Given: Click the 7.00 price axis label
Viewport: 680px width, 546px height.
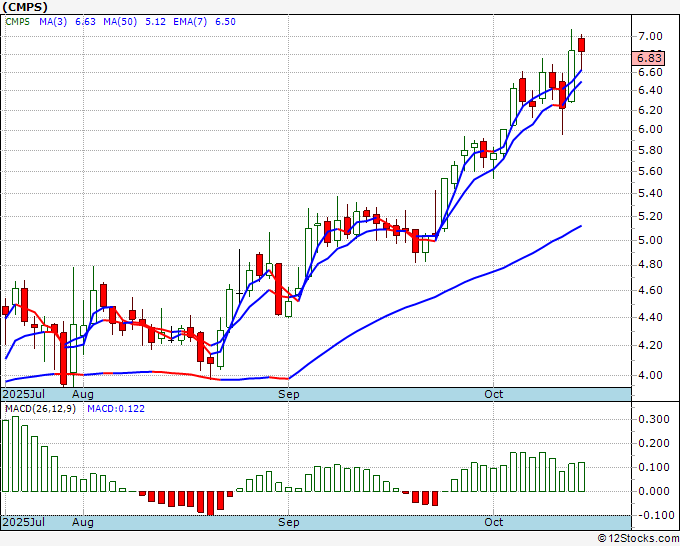Looking at the screenshot, I should [650, 36].
